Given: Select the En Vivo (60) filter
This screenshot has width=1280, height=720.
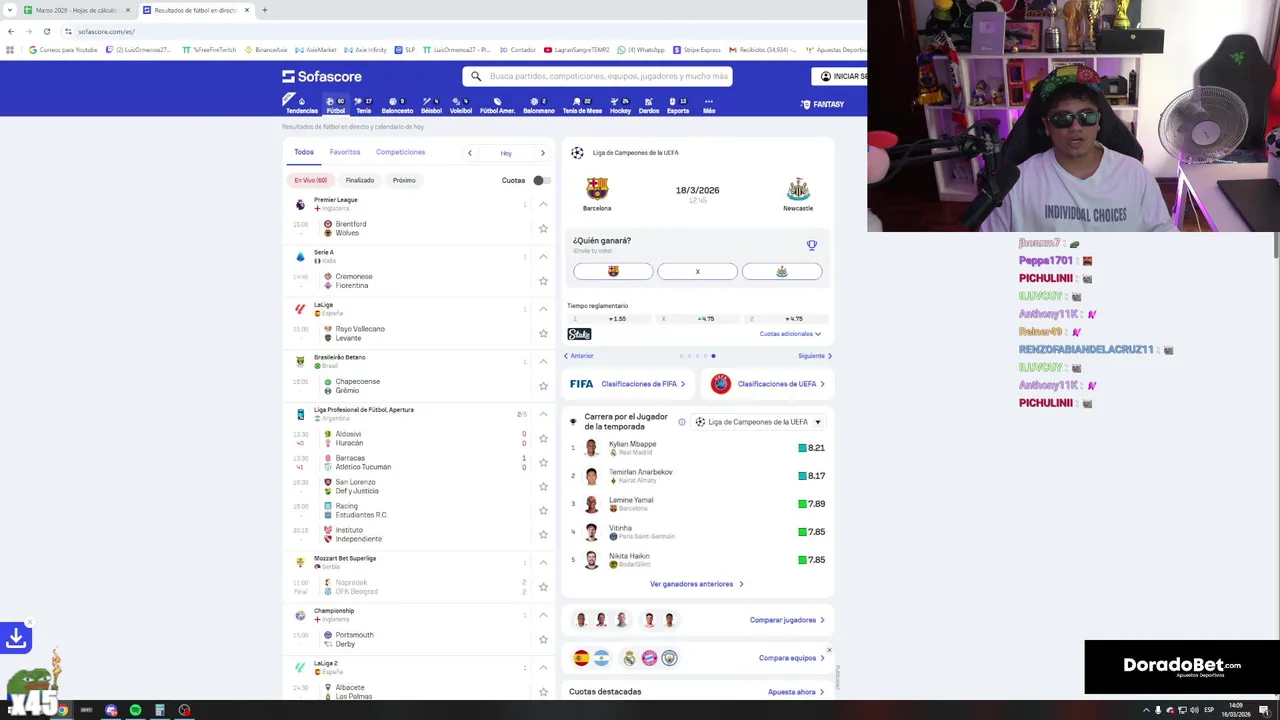Looking at the screenshot, I should click(310, 180).
